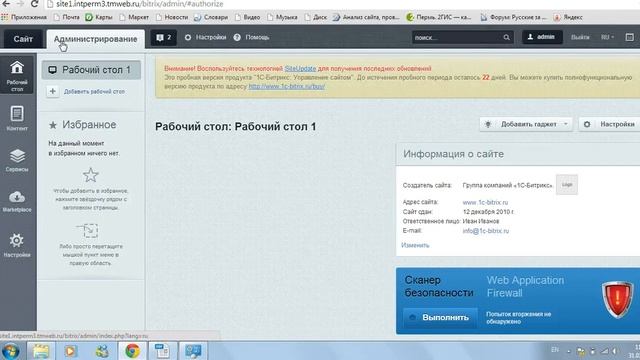This screenshot has width=640, height=360.
Task: Open the www.1c-bitrix.ru site address link
Action: click(485, 202)
